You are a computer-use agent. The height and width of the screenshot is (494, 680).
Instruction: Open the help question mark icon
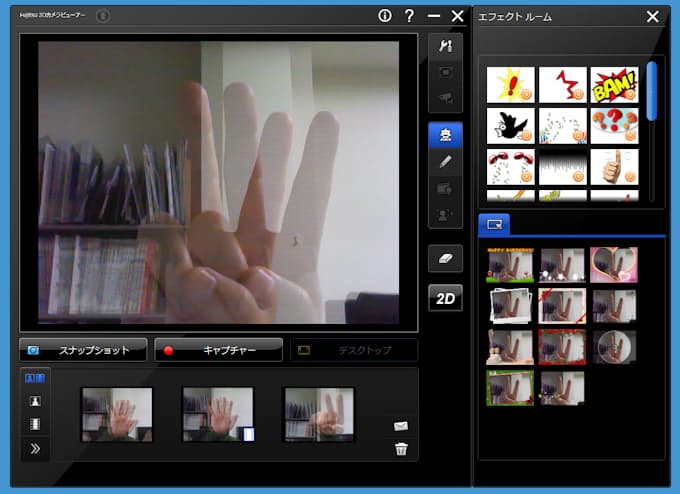(409, 16)
